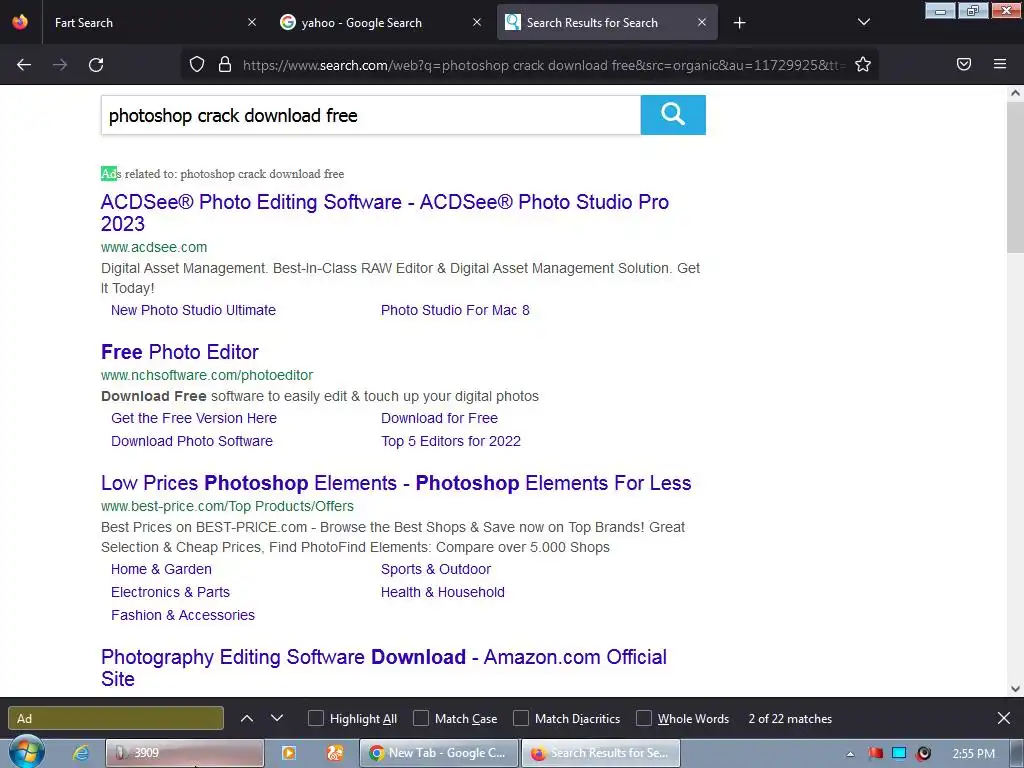
Task: Switch to the Fart Search tab
Action: (x=153, y=23)
